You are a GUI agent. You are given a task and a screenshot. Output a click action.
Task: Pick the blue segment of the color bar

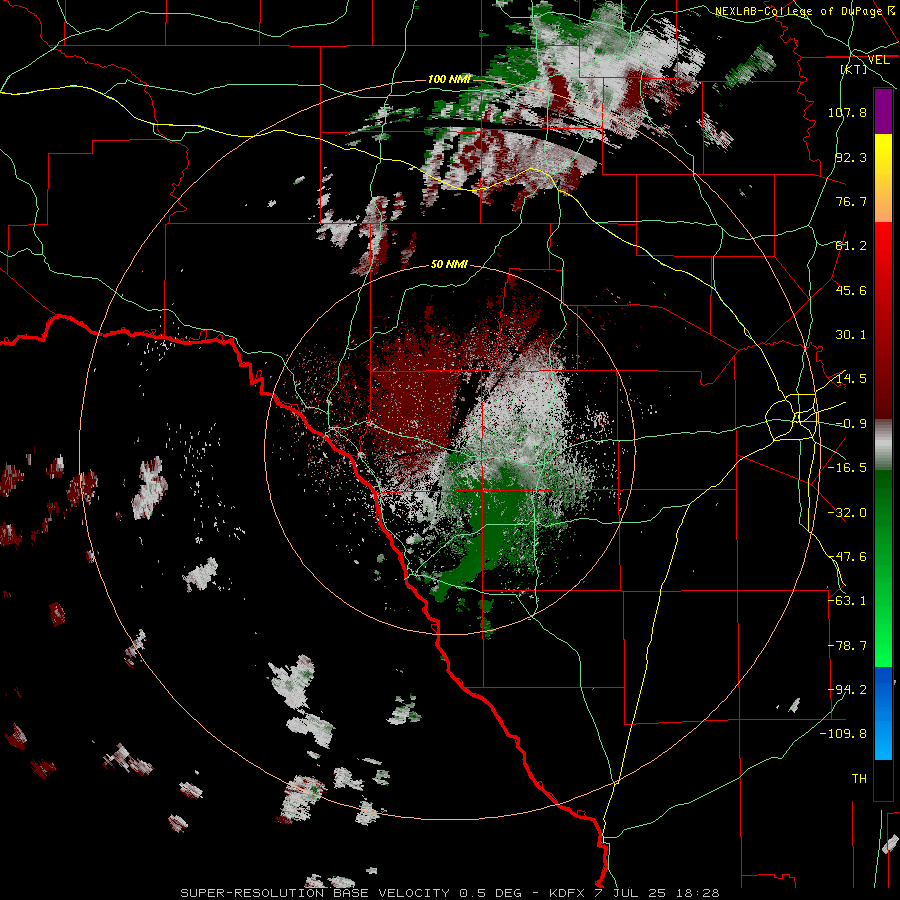click(883, 713)
